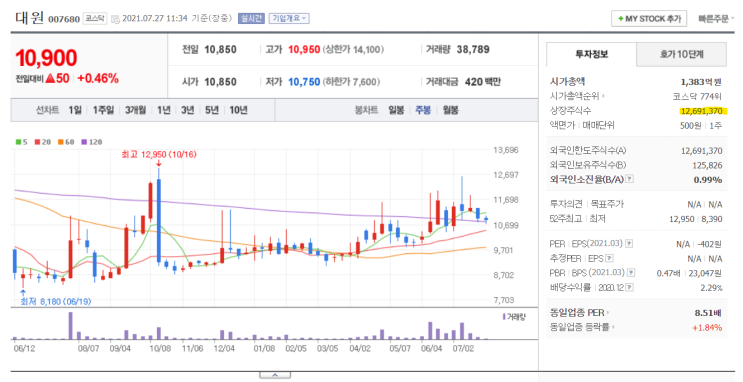
Task: Toggle the 5-day moving average legend
Action: tap(21, 142)
